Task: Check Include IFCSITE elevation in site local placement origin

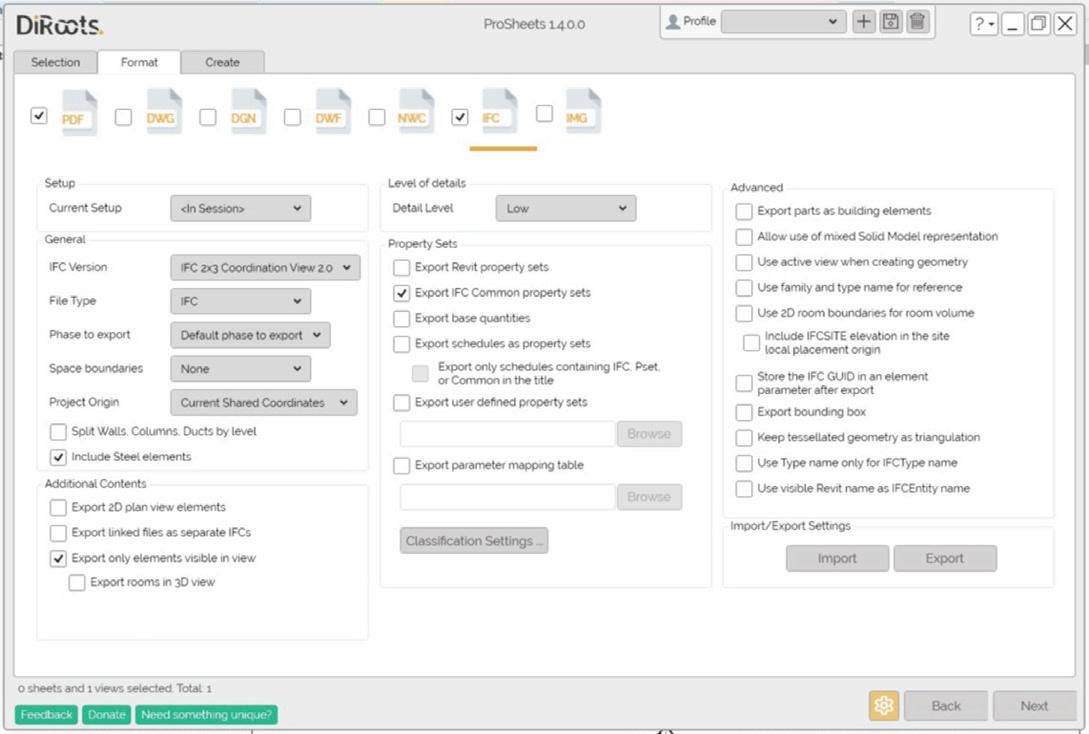Action: [751, 343]
